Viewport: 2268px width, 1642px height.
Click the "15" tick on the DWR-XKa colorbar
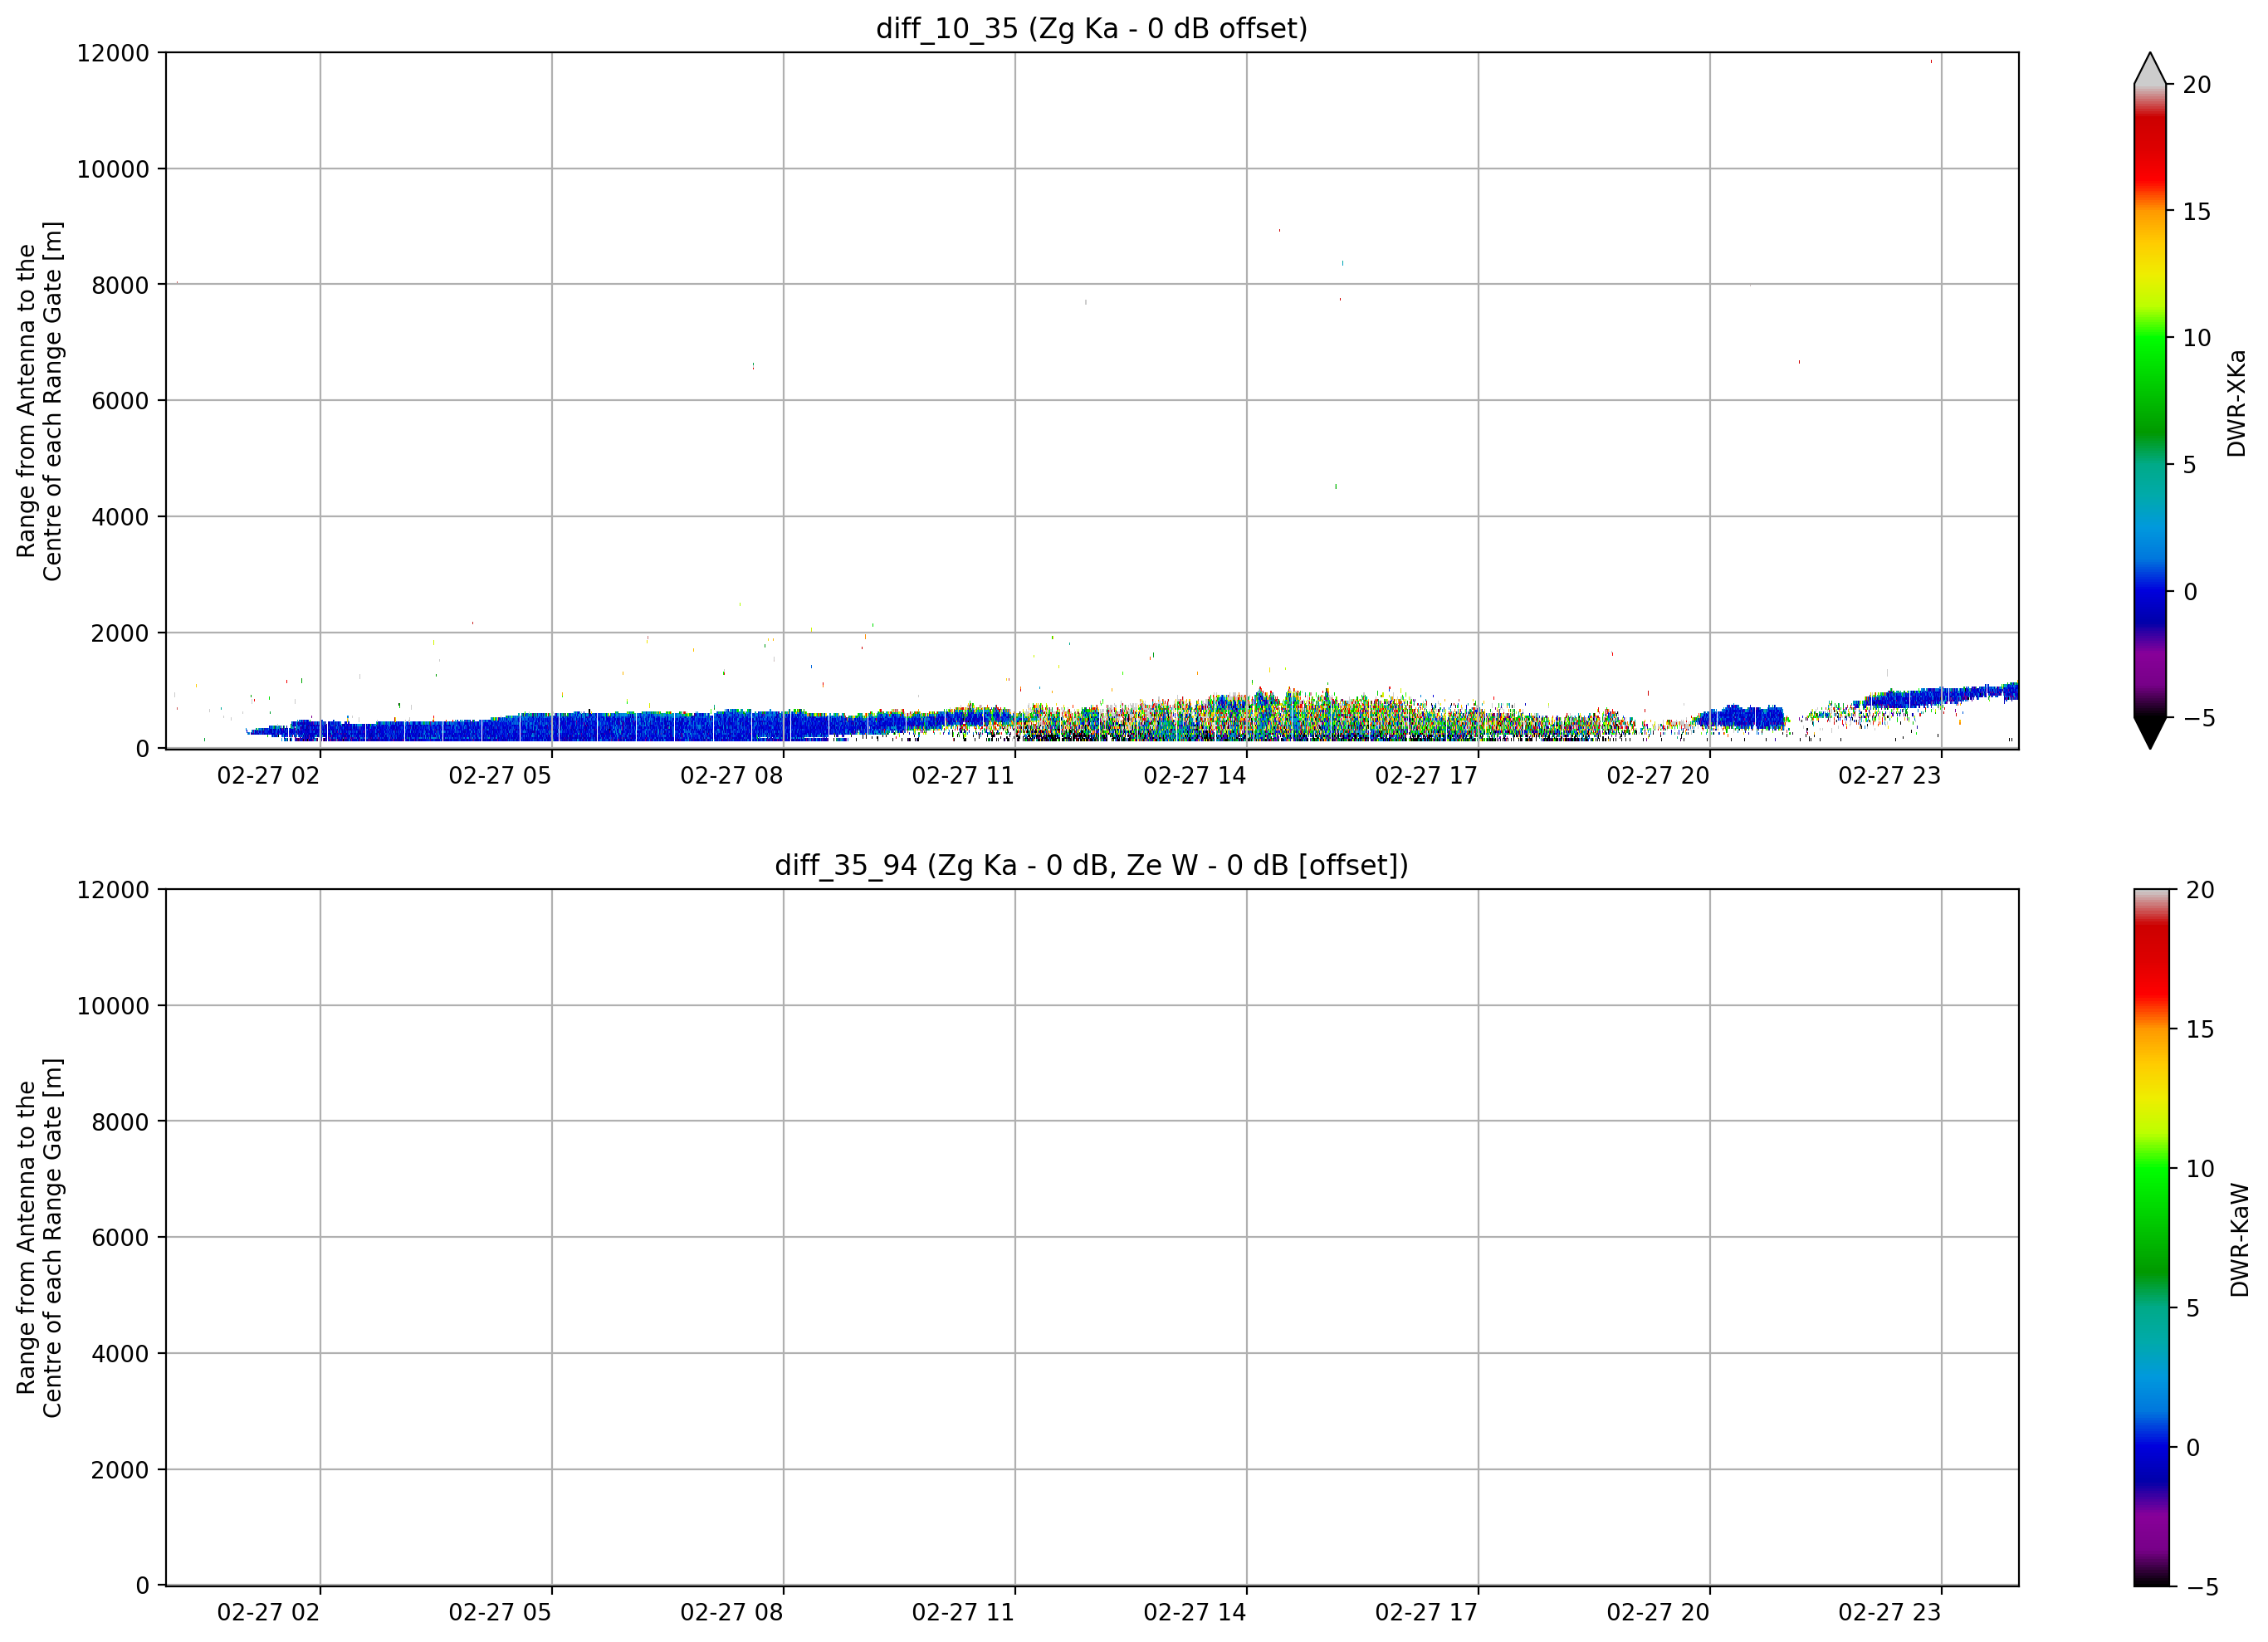[x=2197, y=212]
